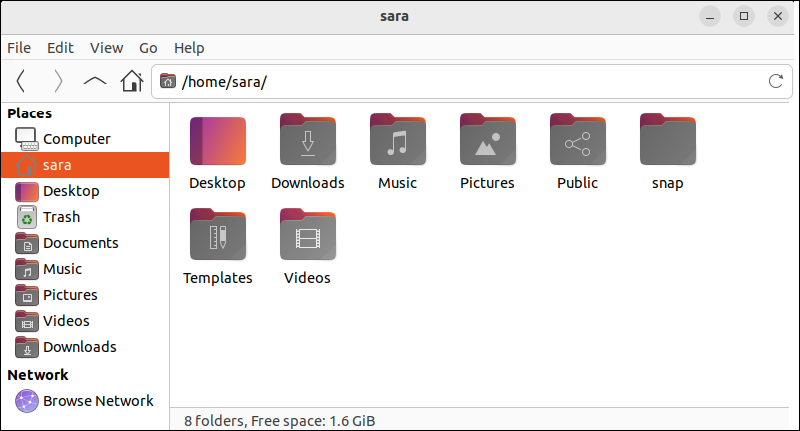Select the Videos folder in the main pane

[308, 235]
